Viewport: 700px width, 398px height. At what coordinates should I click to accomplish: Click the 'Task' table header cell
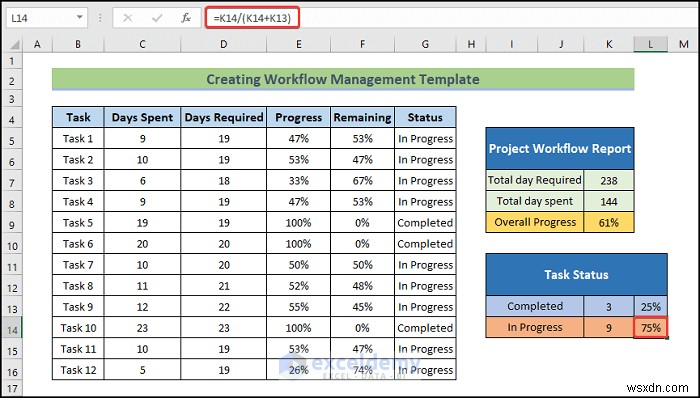[x=78, y=117]
